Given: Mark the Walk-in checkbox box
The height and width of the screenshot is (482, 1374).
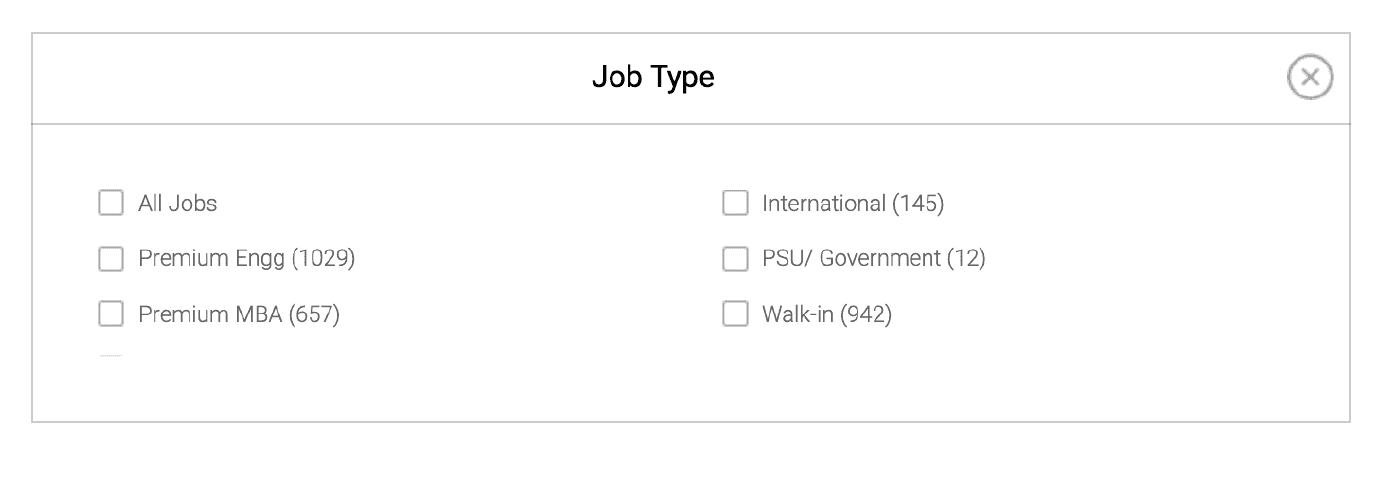Looking at the screenshot, I should 735,315.
